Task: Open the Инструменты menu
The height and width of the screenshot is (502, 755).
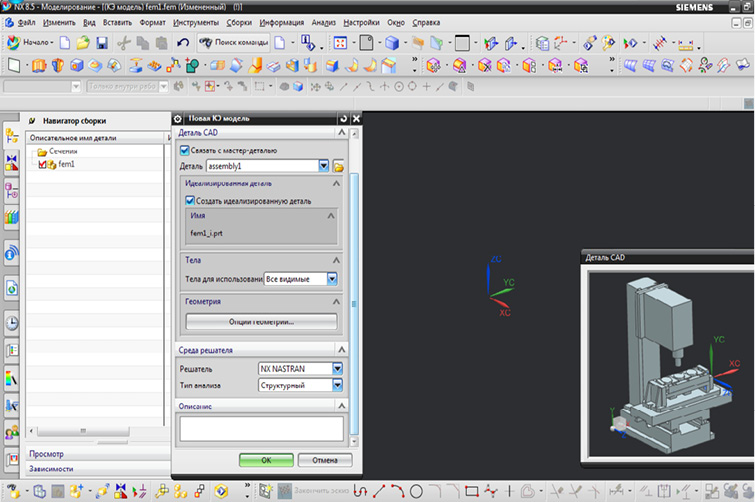Action: [195, 23]
